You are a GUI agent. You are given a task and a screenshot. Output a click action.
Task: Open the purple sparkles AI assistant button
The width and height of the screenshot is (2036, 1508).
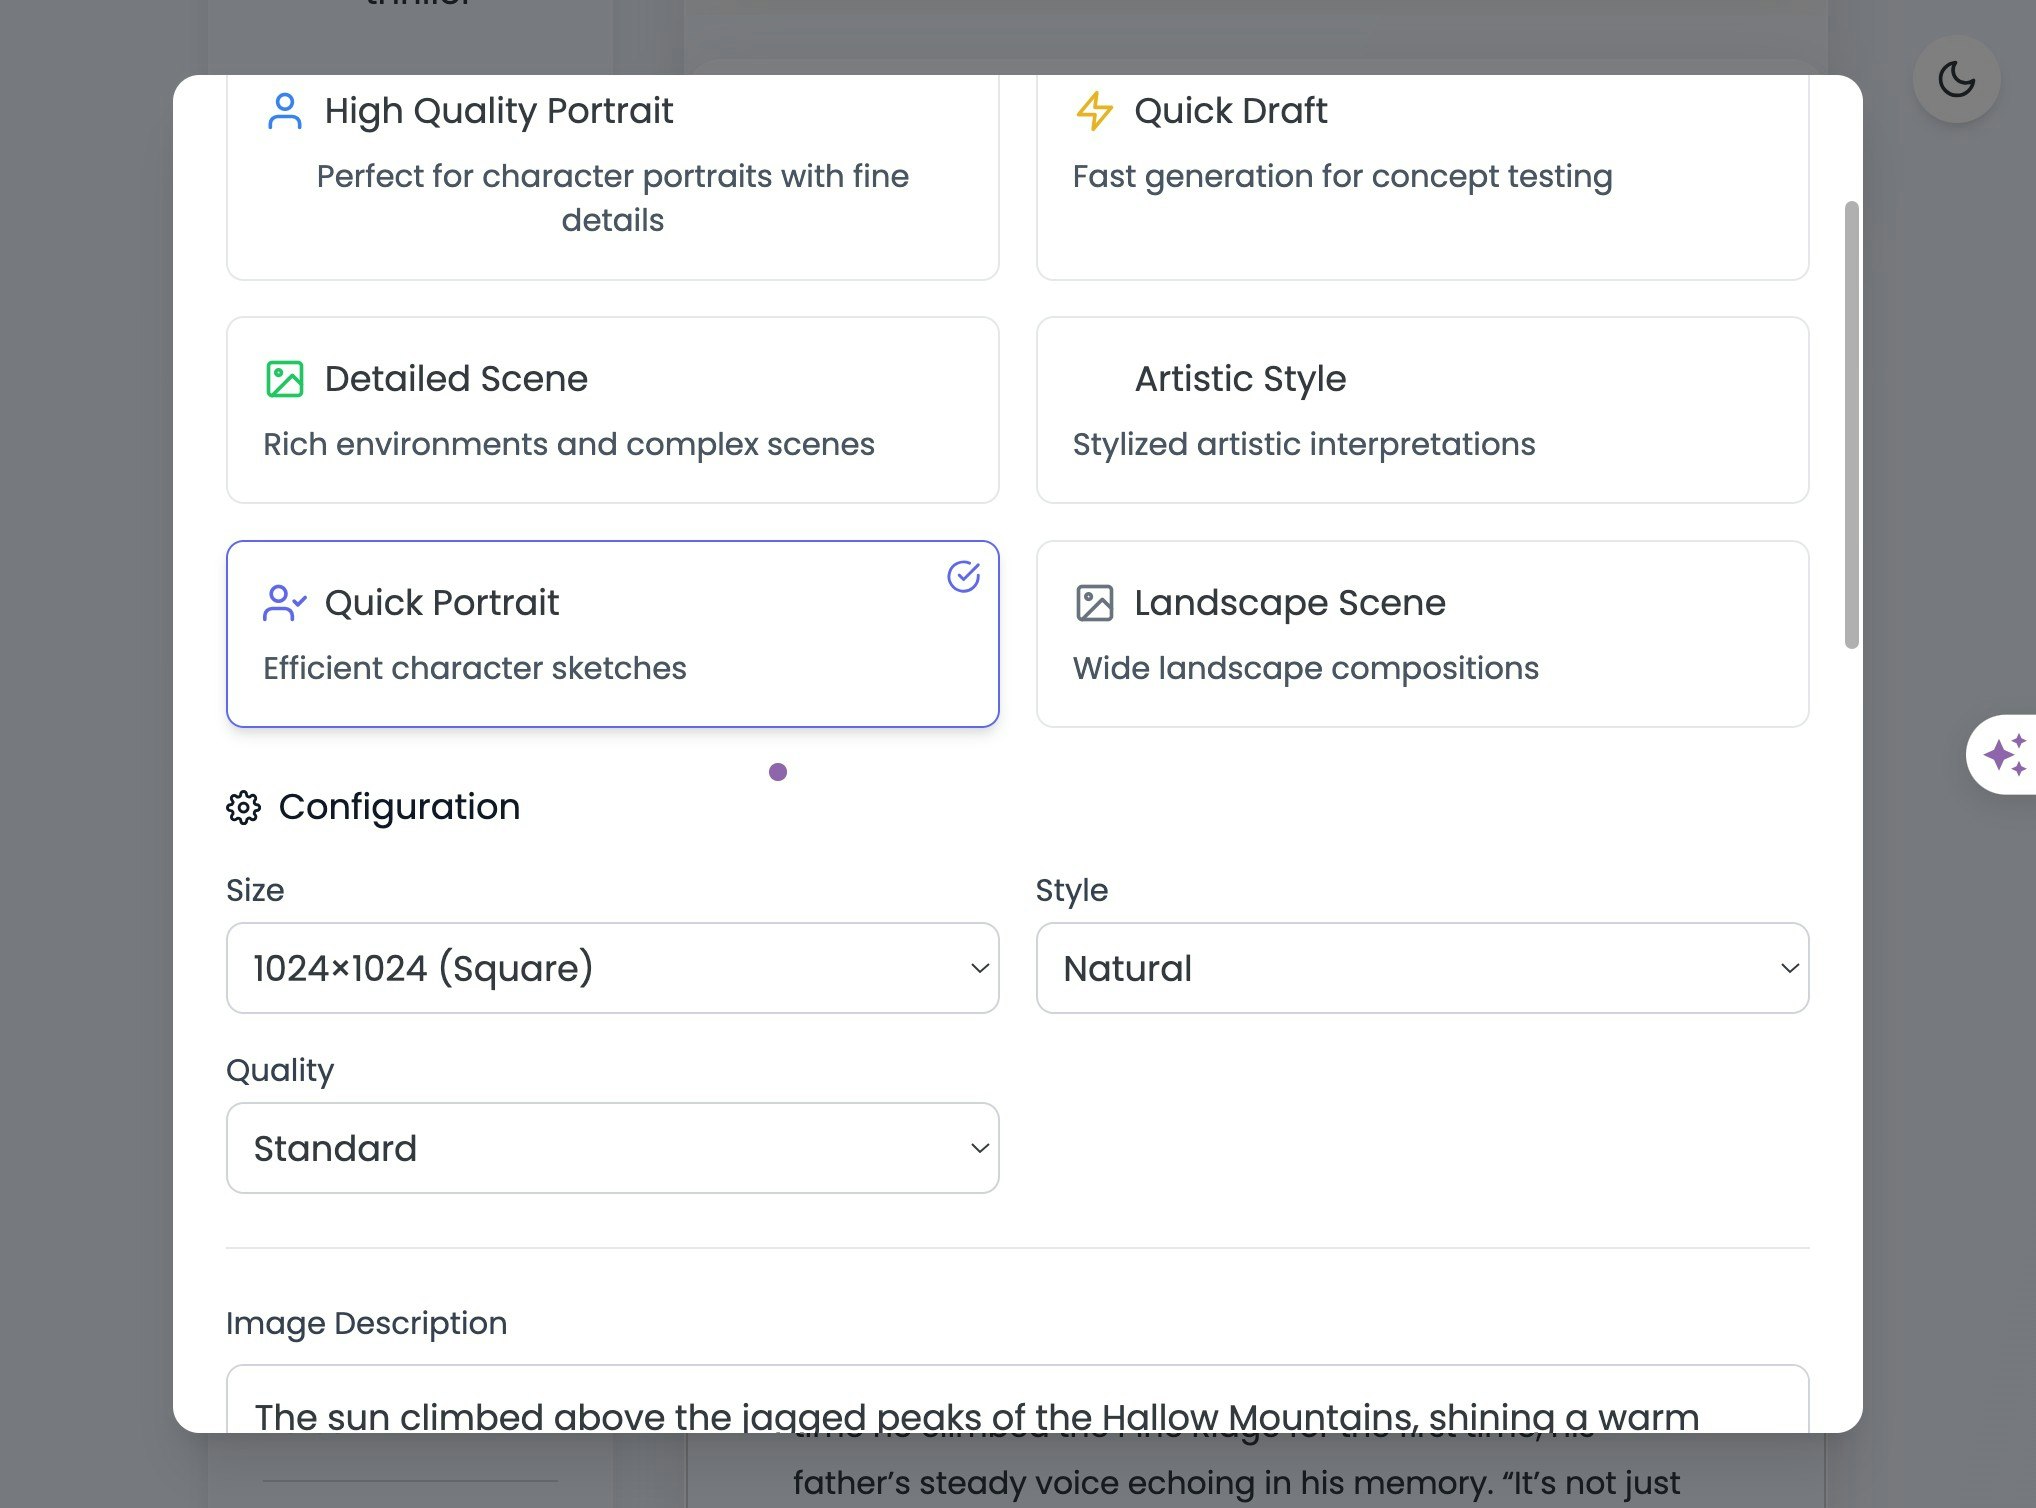click(2004, 755)
